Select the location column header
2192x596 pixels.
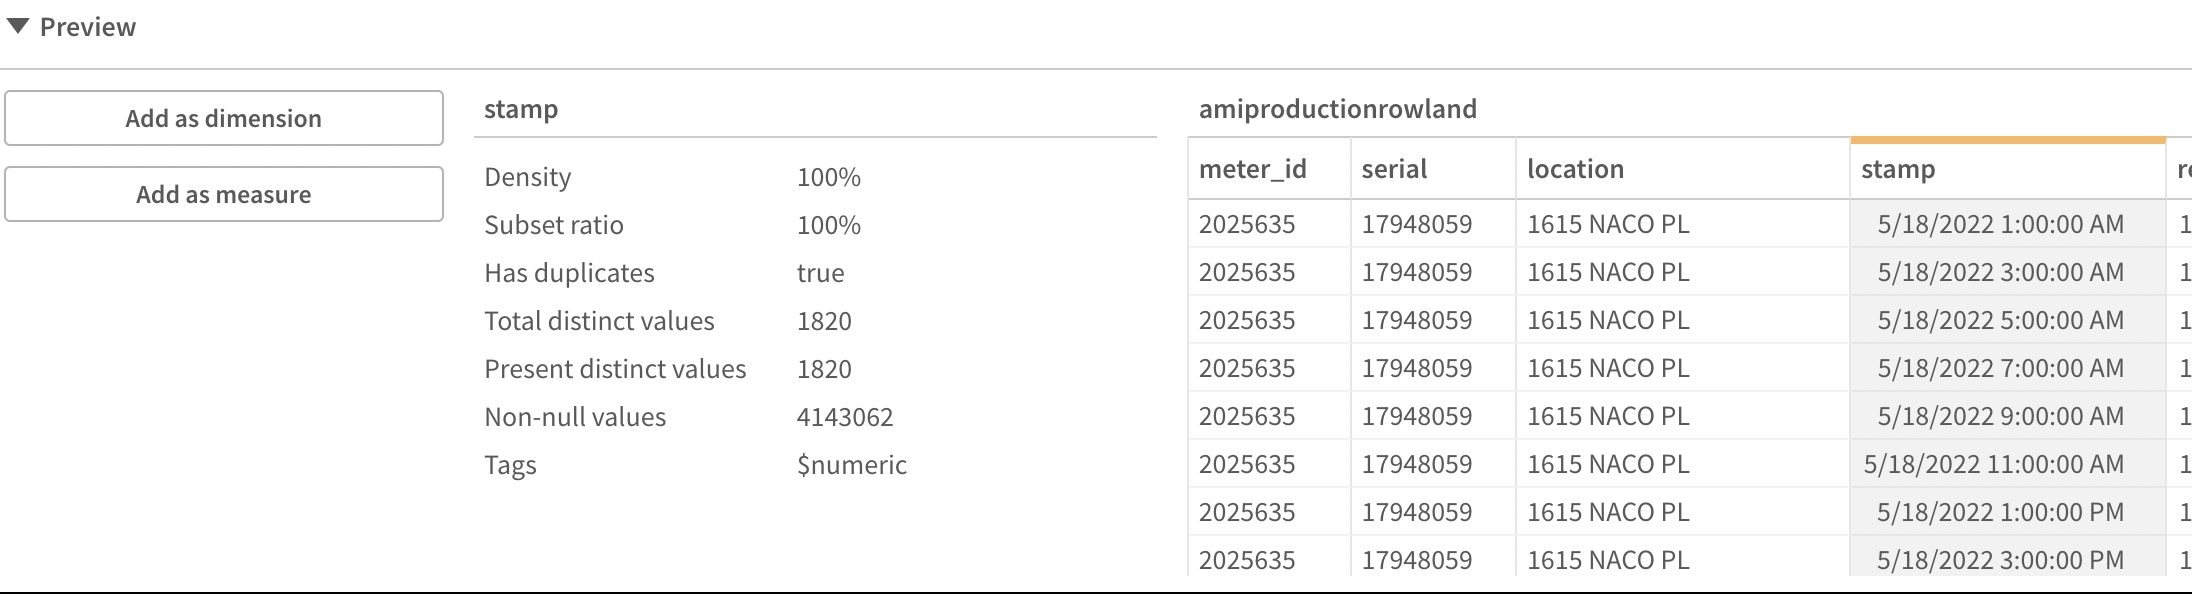[1575, 169]
